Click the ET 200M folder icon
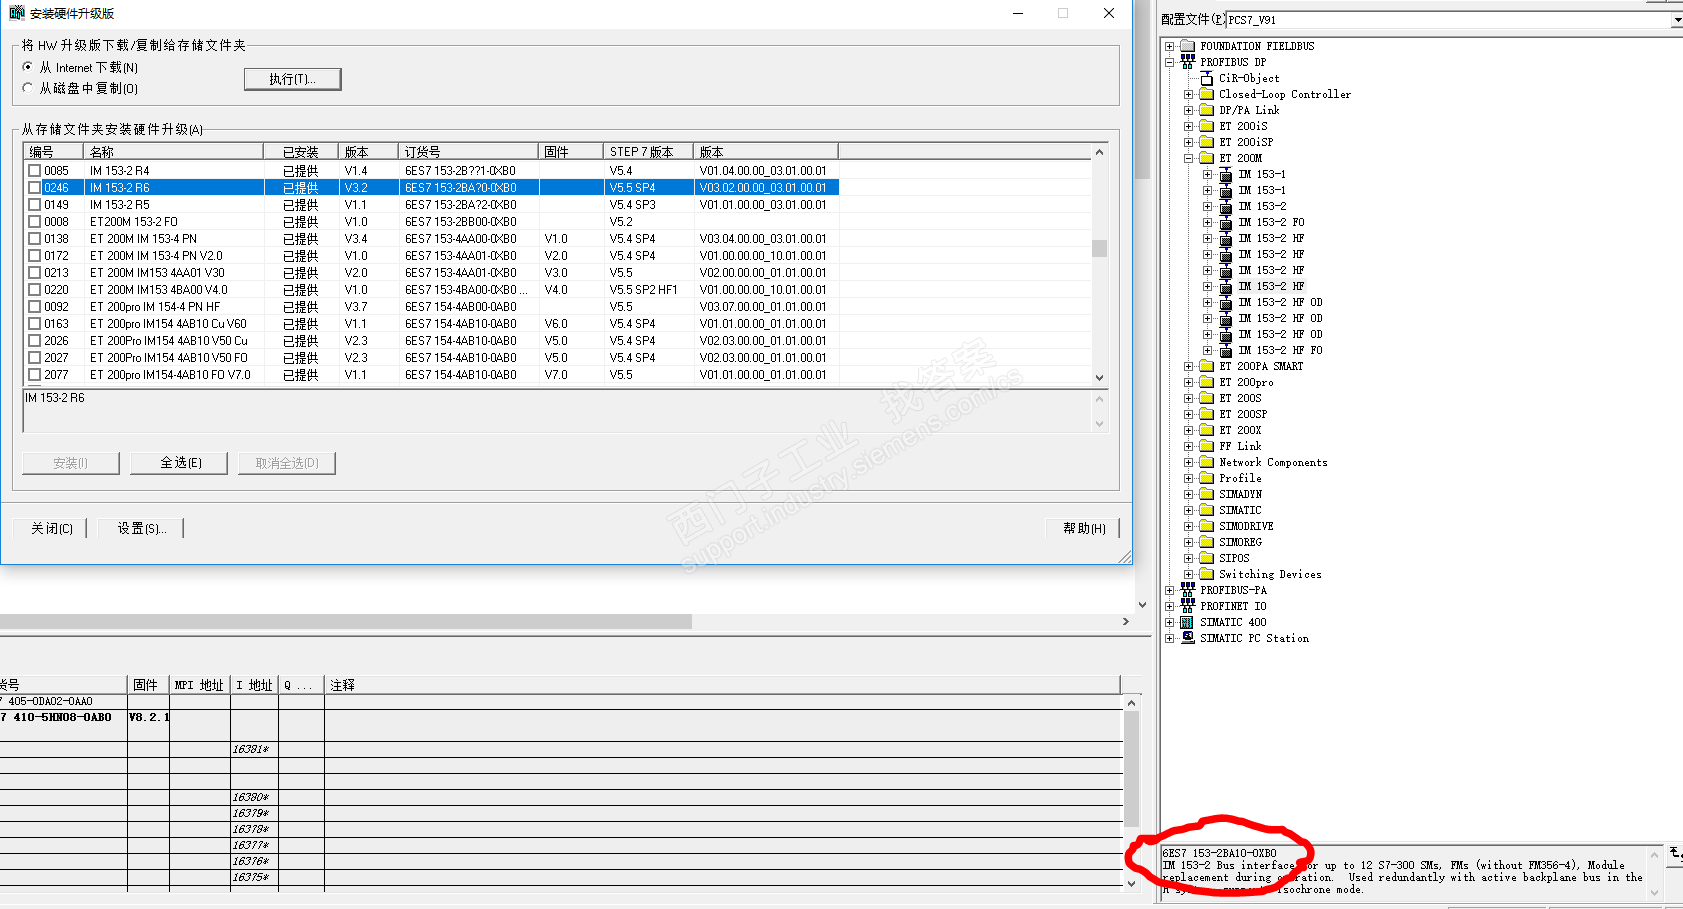1683x909 pixels. coord(1206,158)
